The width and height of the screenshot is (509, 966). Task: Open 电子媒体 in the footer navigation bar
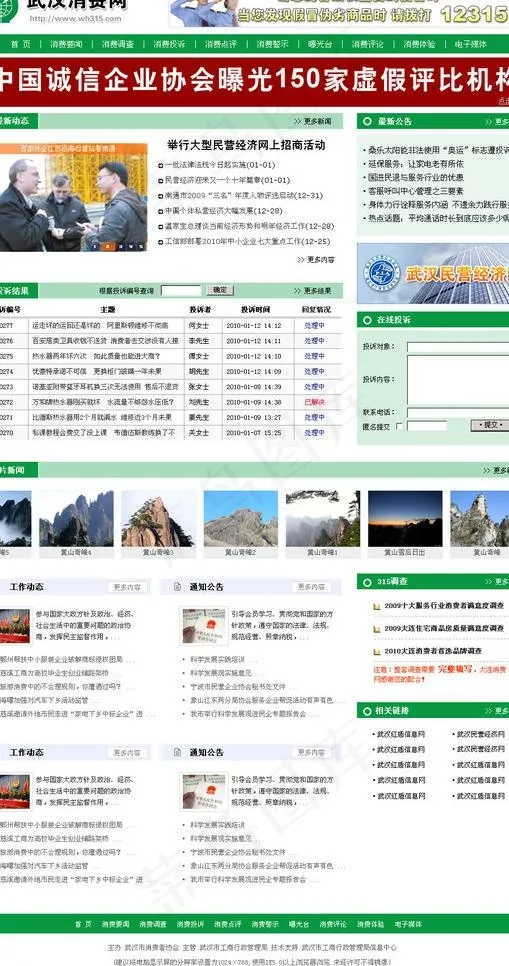[409, 924]
